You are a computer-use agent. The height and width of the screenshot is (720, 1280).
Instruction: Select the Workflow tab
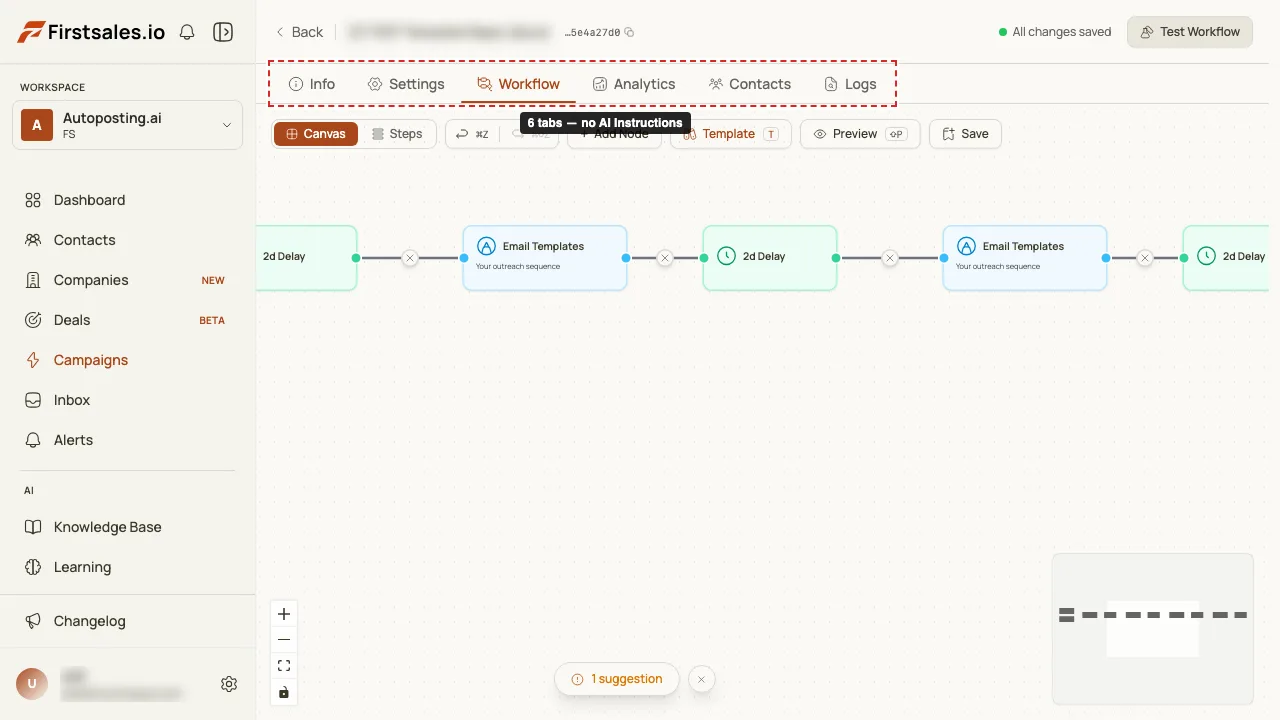pos(518,84)
